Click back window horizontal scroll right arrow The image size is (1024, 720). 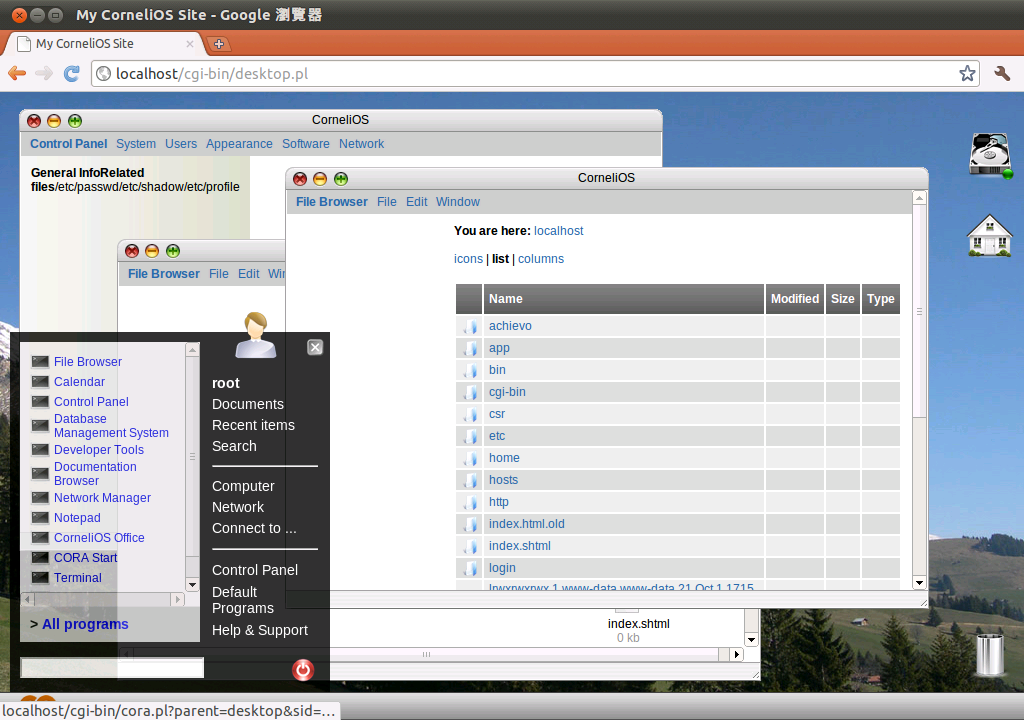737,654
